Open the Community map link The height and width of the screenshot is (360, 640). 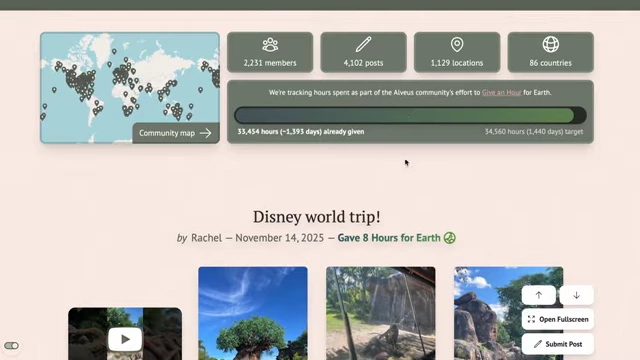point(176,133)
